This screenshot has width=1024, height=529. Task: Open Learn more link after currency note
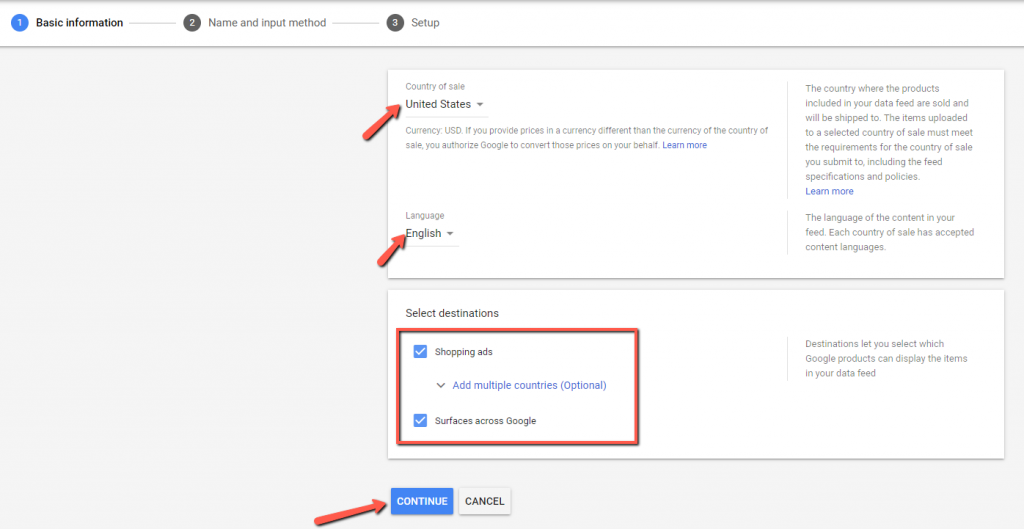point(684,146)
